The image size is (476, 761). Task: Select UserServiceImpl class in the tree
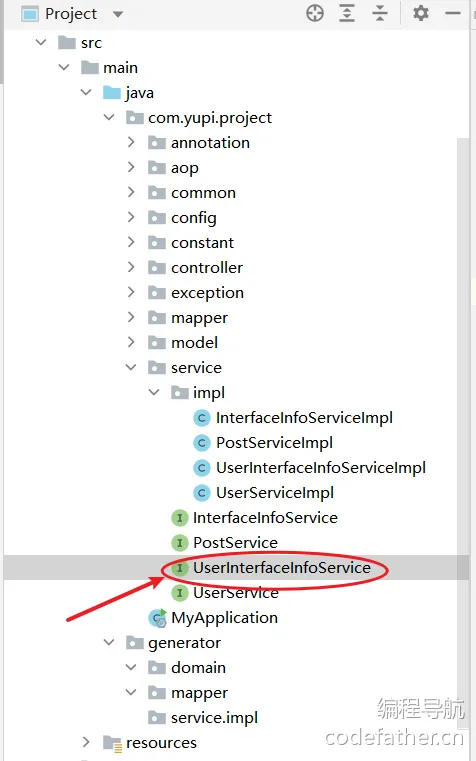click(x=275, y=493)
